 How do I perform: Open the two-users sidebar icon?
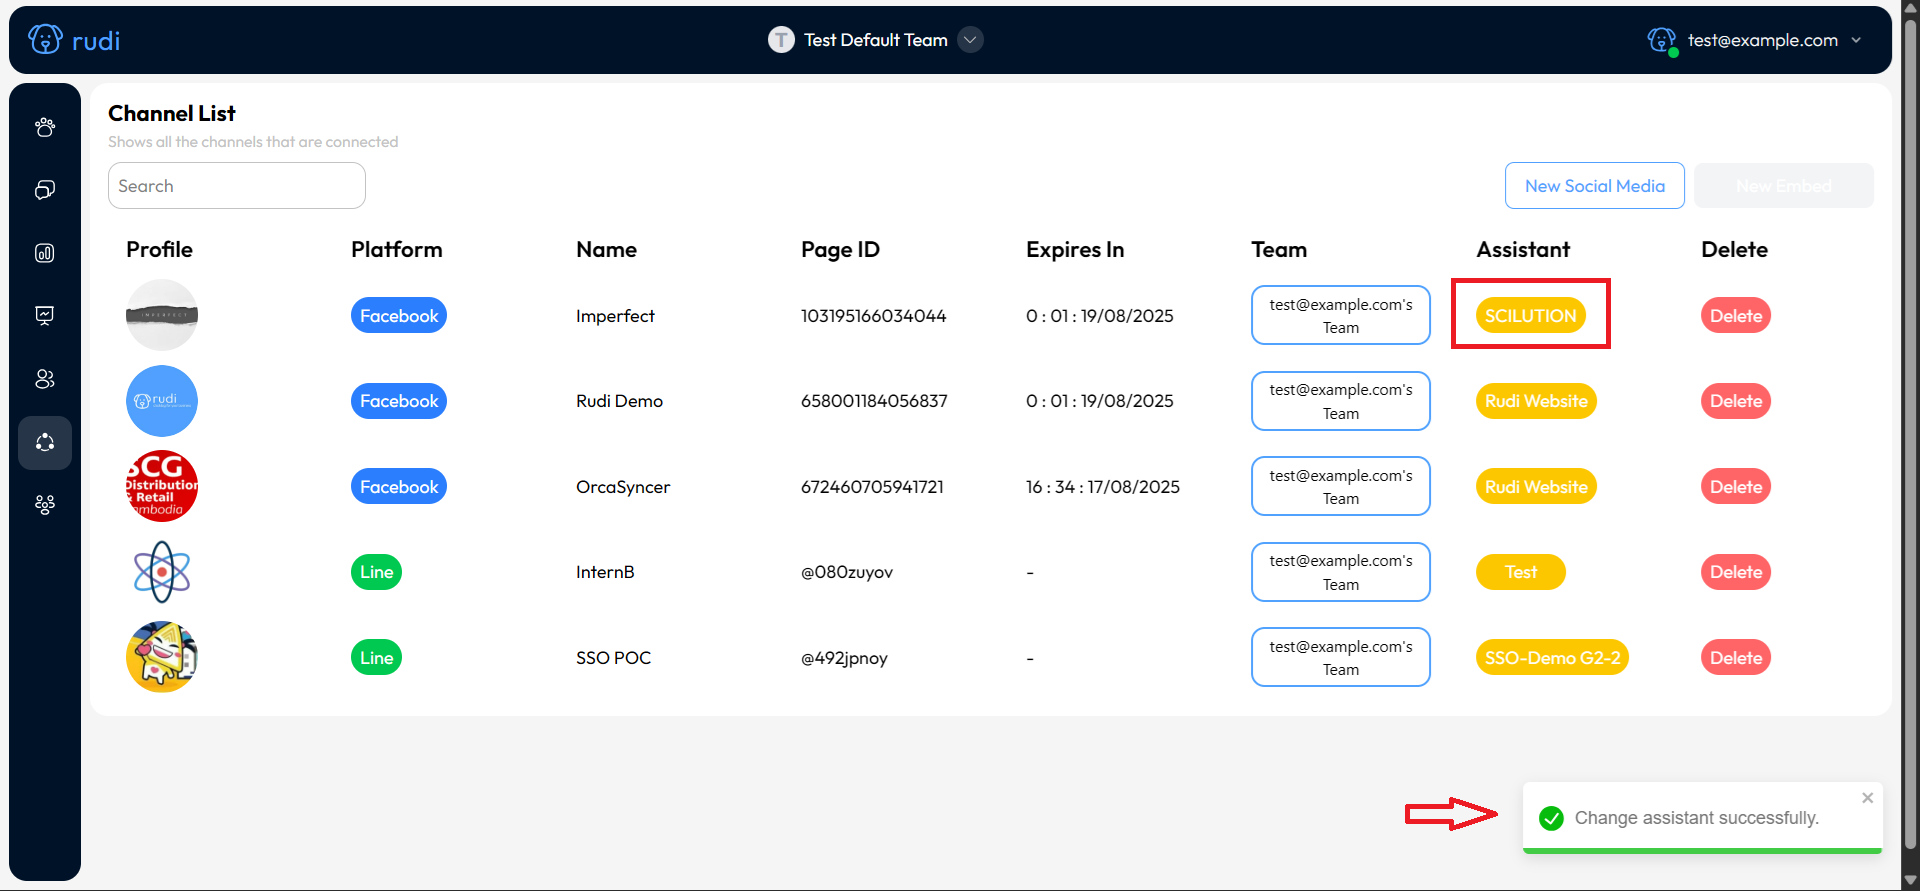[x=45, y=379]
